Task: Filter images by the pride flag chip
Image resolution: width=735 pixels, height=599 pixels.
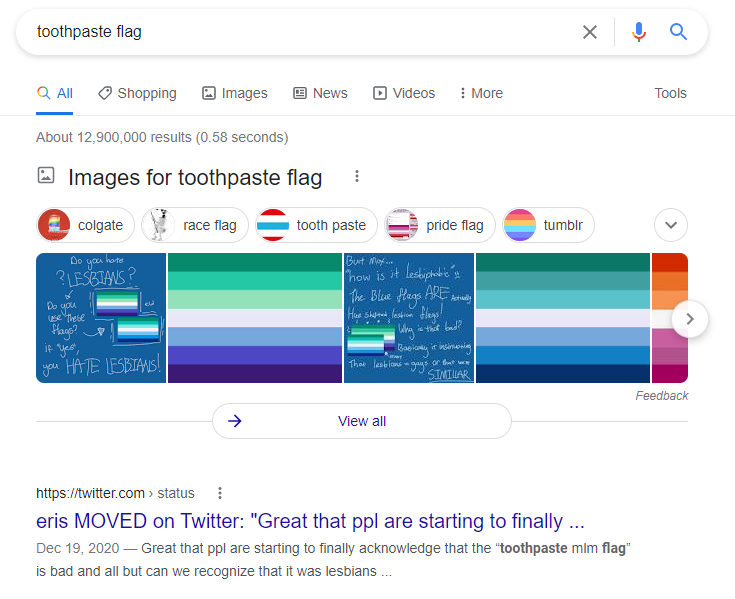Action: (440, 225)
